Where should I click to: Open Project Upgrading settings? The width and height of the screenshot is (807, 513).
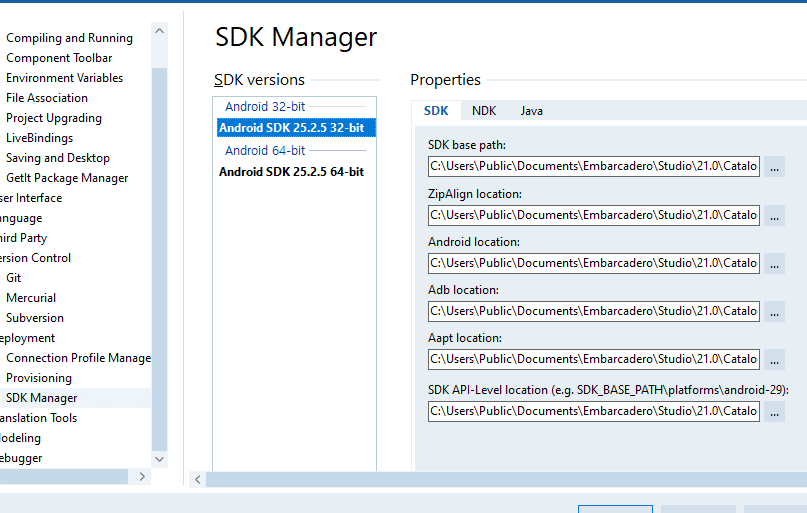click(54, 118)
